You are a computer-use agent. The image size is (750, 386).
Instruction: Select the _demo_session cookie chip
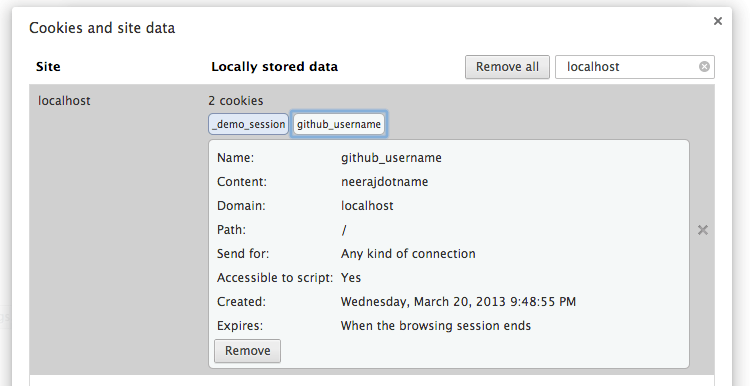tap(248, 124)
